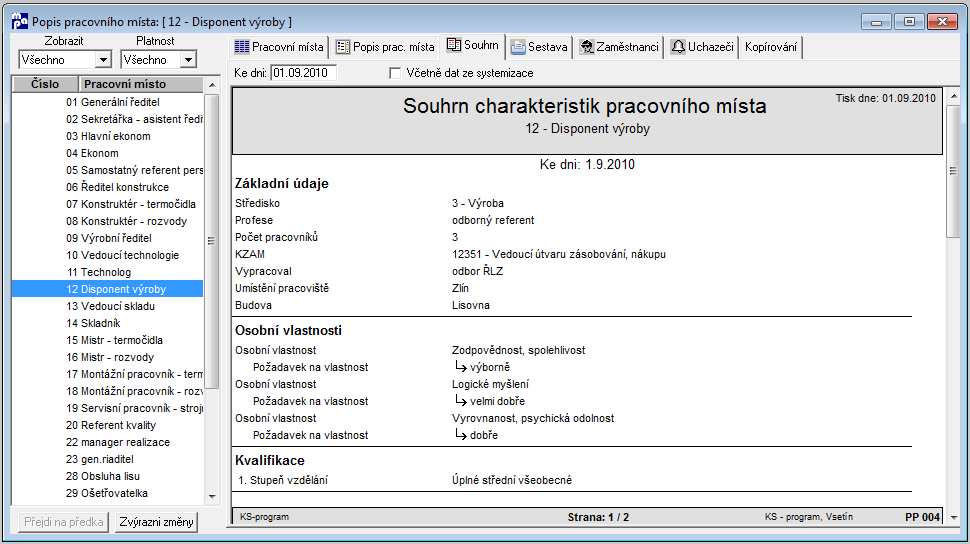The height and width of the screenshot is (544, 970).
Task: Select 05 Samostatný referent row
Action: [x=108, y=170]
